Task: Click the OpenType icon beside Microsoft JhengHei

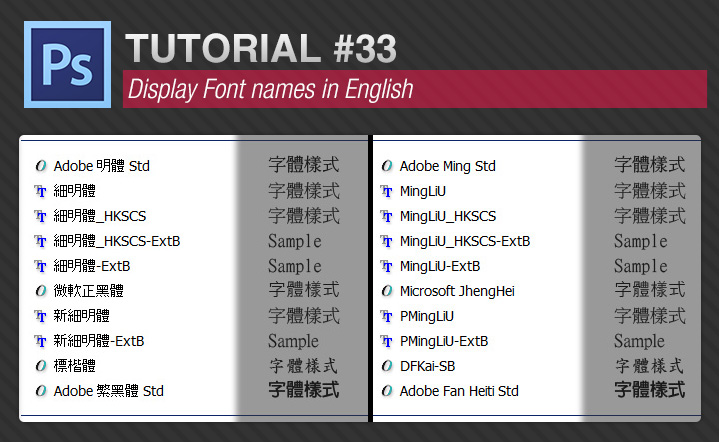Action: (387, 291)
